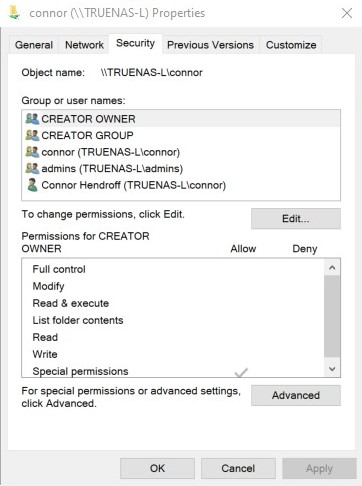Image resolution: width=362 pixels, height=486 pixels.
Task: Confirm with the OK button
Action: pos(157,468)
